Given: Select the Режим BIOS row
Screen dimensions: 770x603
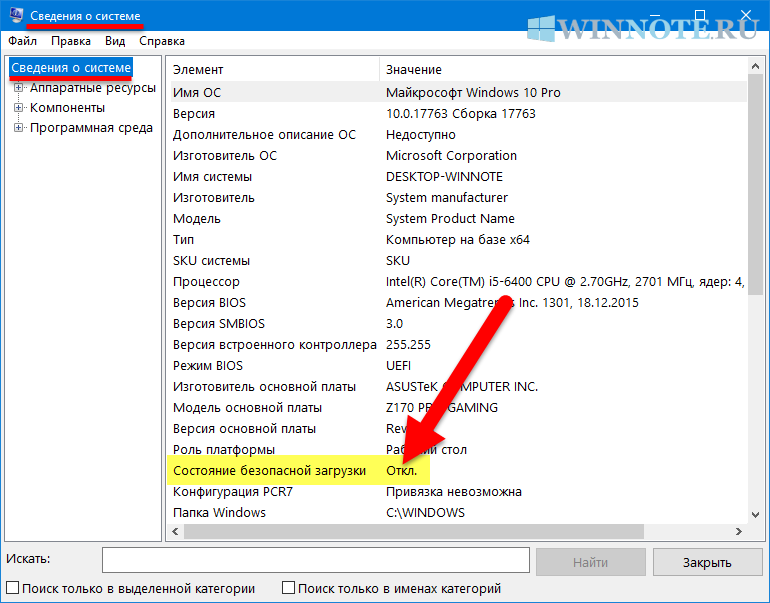Looking at the screenshot, I should 459,366.
